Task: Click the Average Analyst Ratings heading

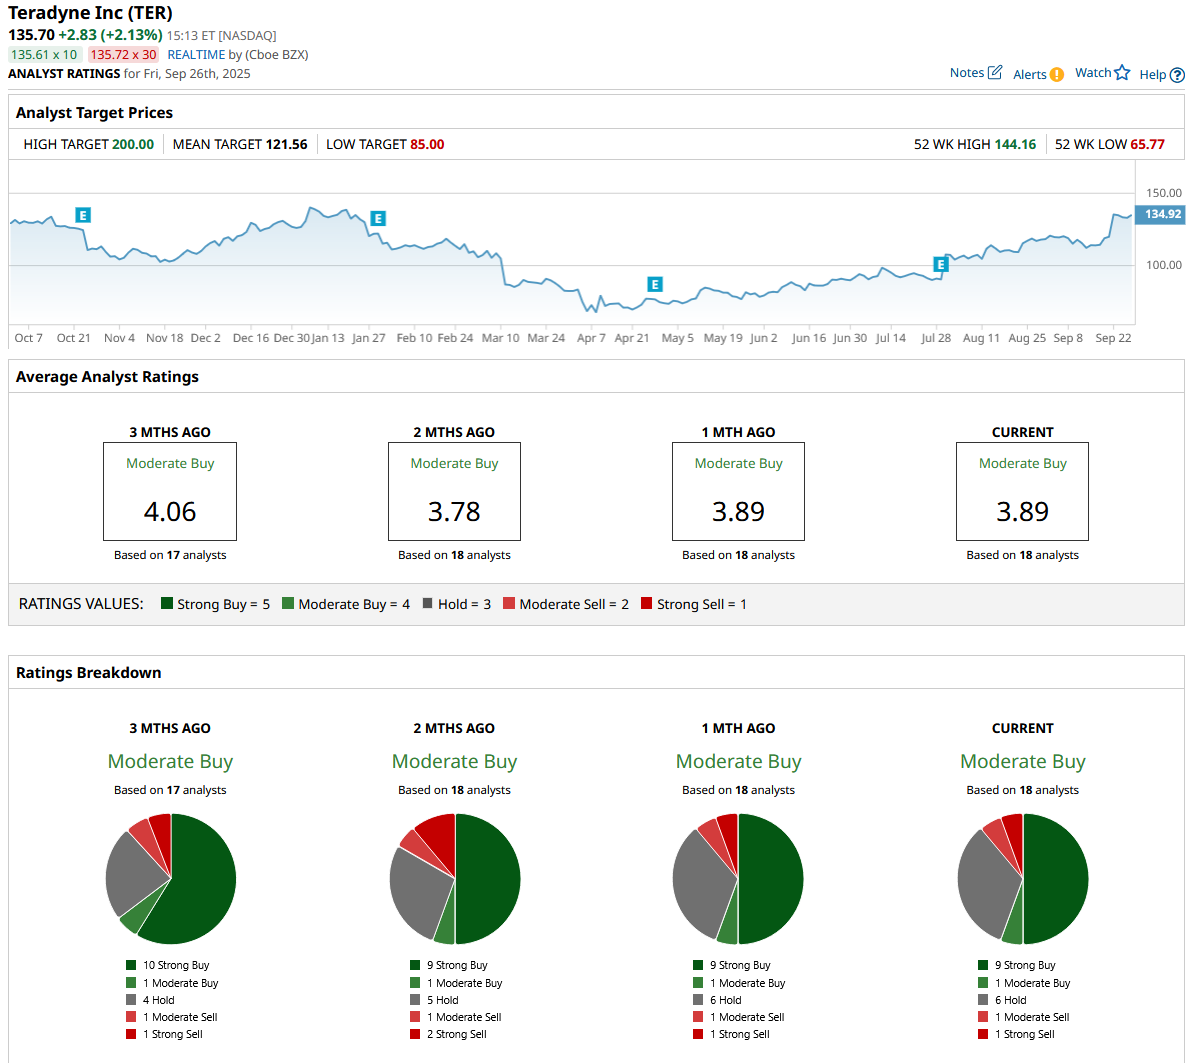Action: click(x=107, y=377)
